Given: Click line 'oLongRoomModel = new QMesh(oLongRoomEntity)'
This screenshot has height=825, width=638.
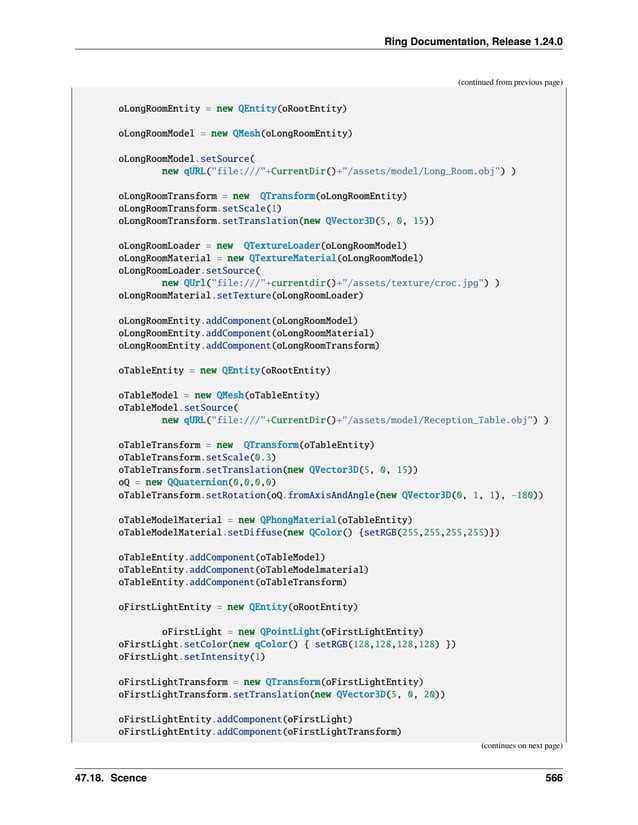Looking at the screenshot, I should [x=235, y=133].
